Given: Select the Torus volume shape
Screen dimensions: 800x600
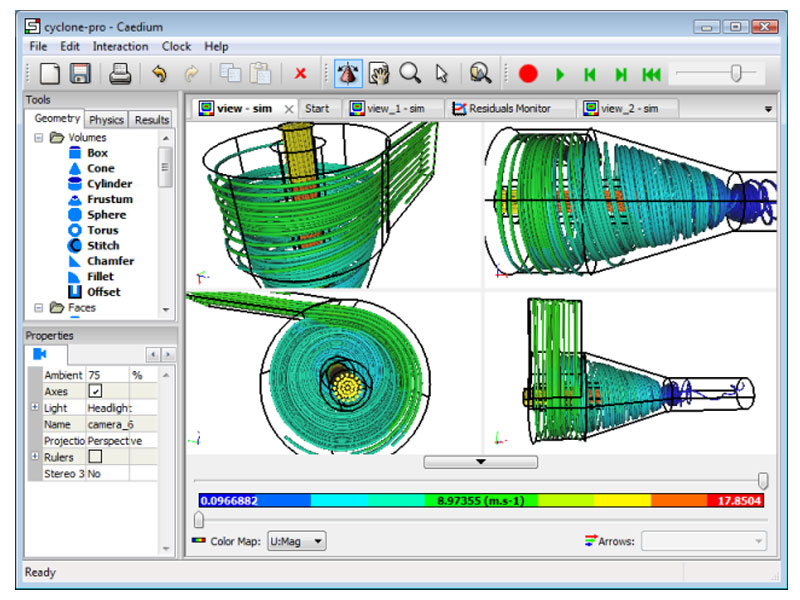Looking at the screenshot, I should coord(102,230).
